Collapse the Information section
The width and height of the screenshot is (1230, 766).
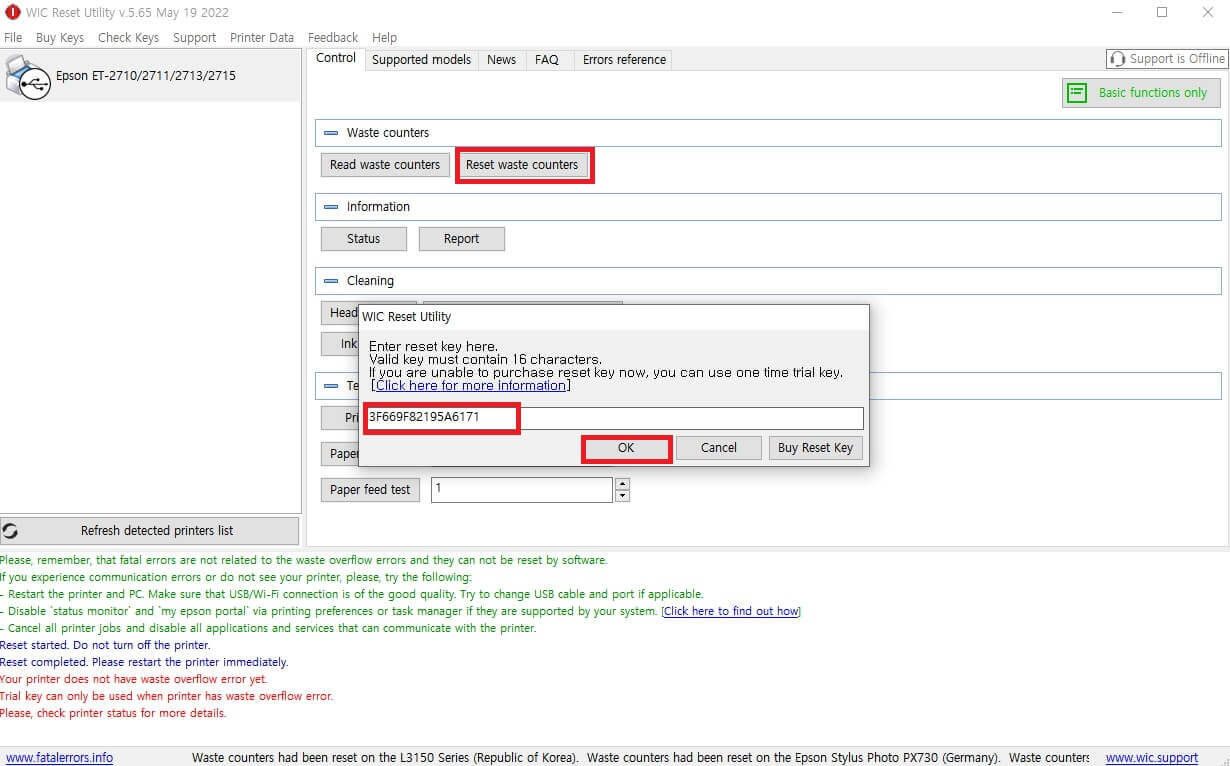[331, 207]
